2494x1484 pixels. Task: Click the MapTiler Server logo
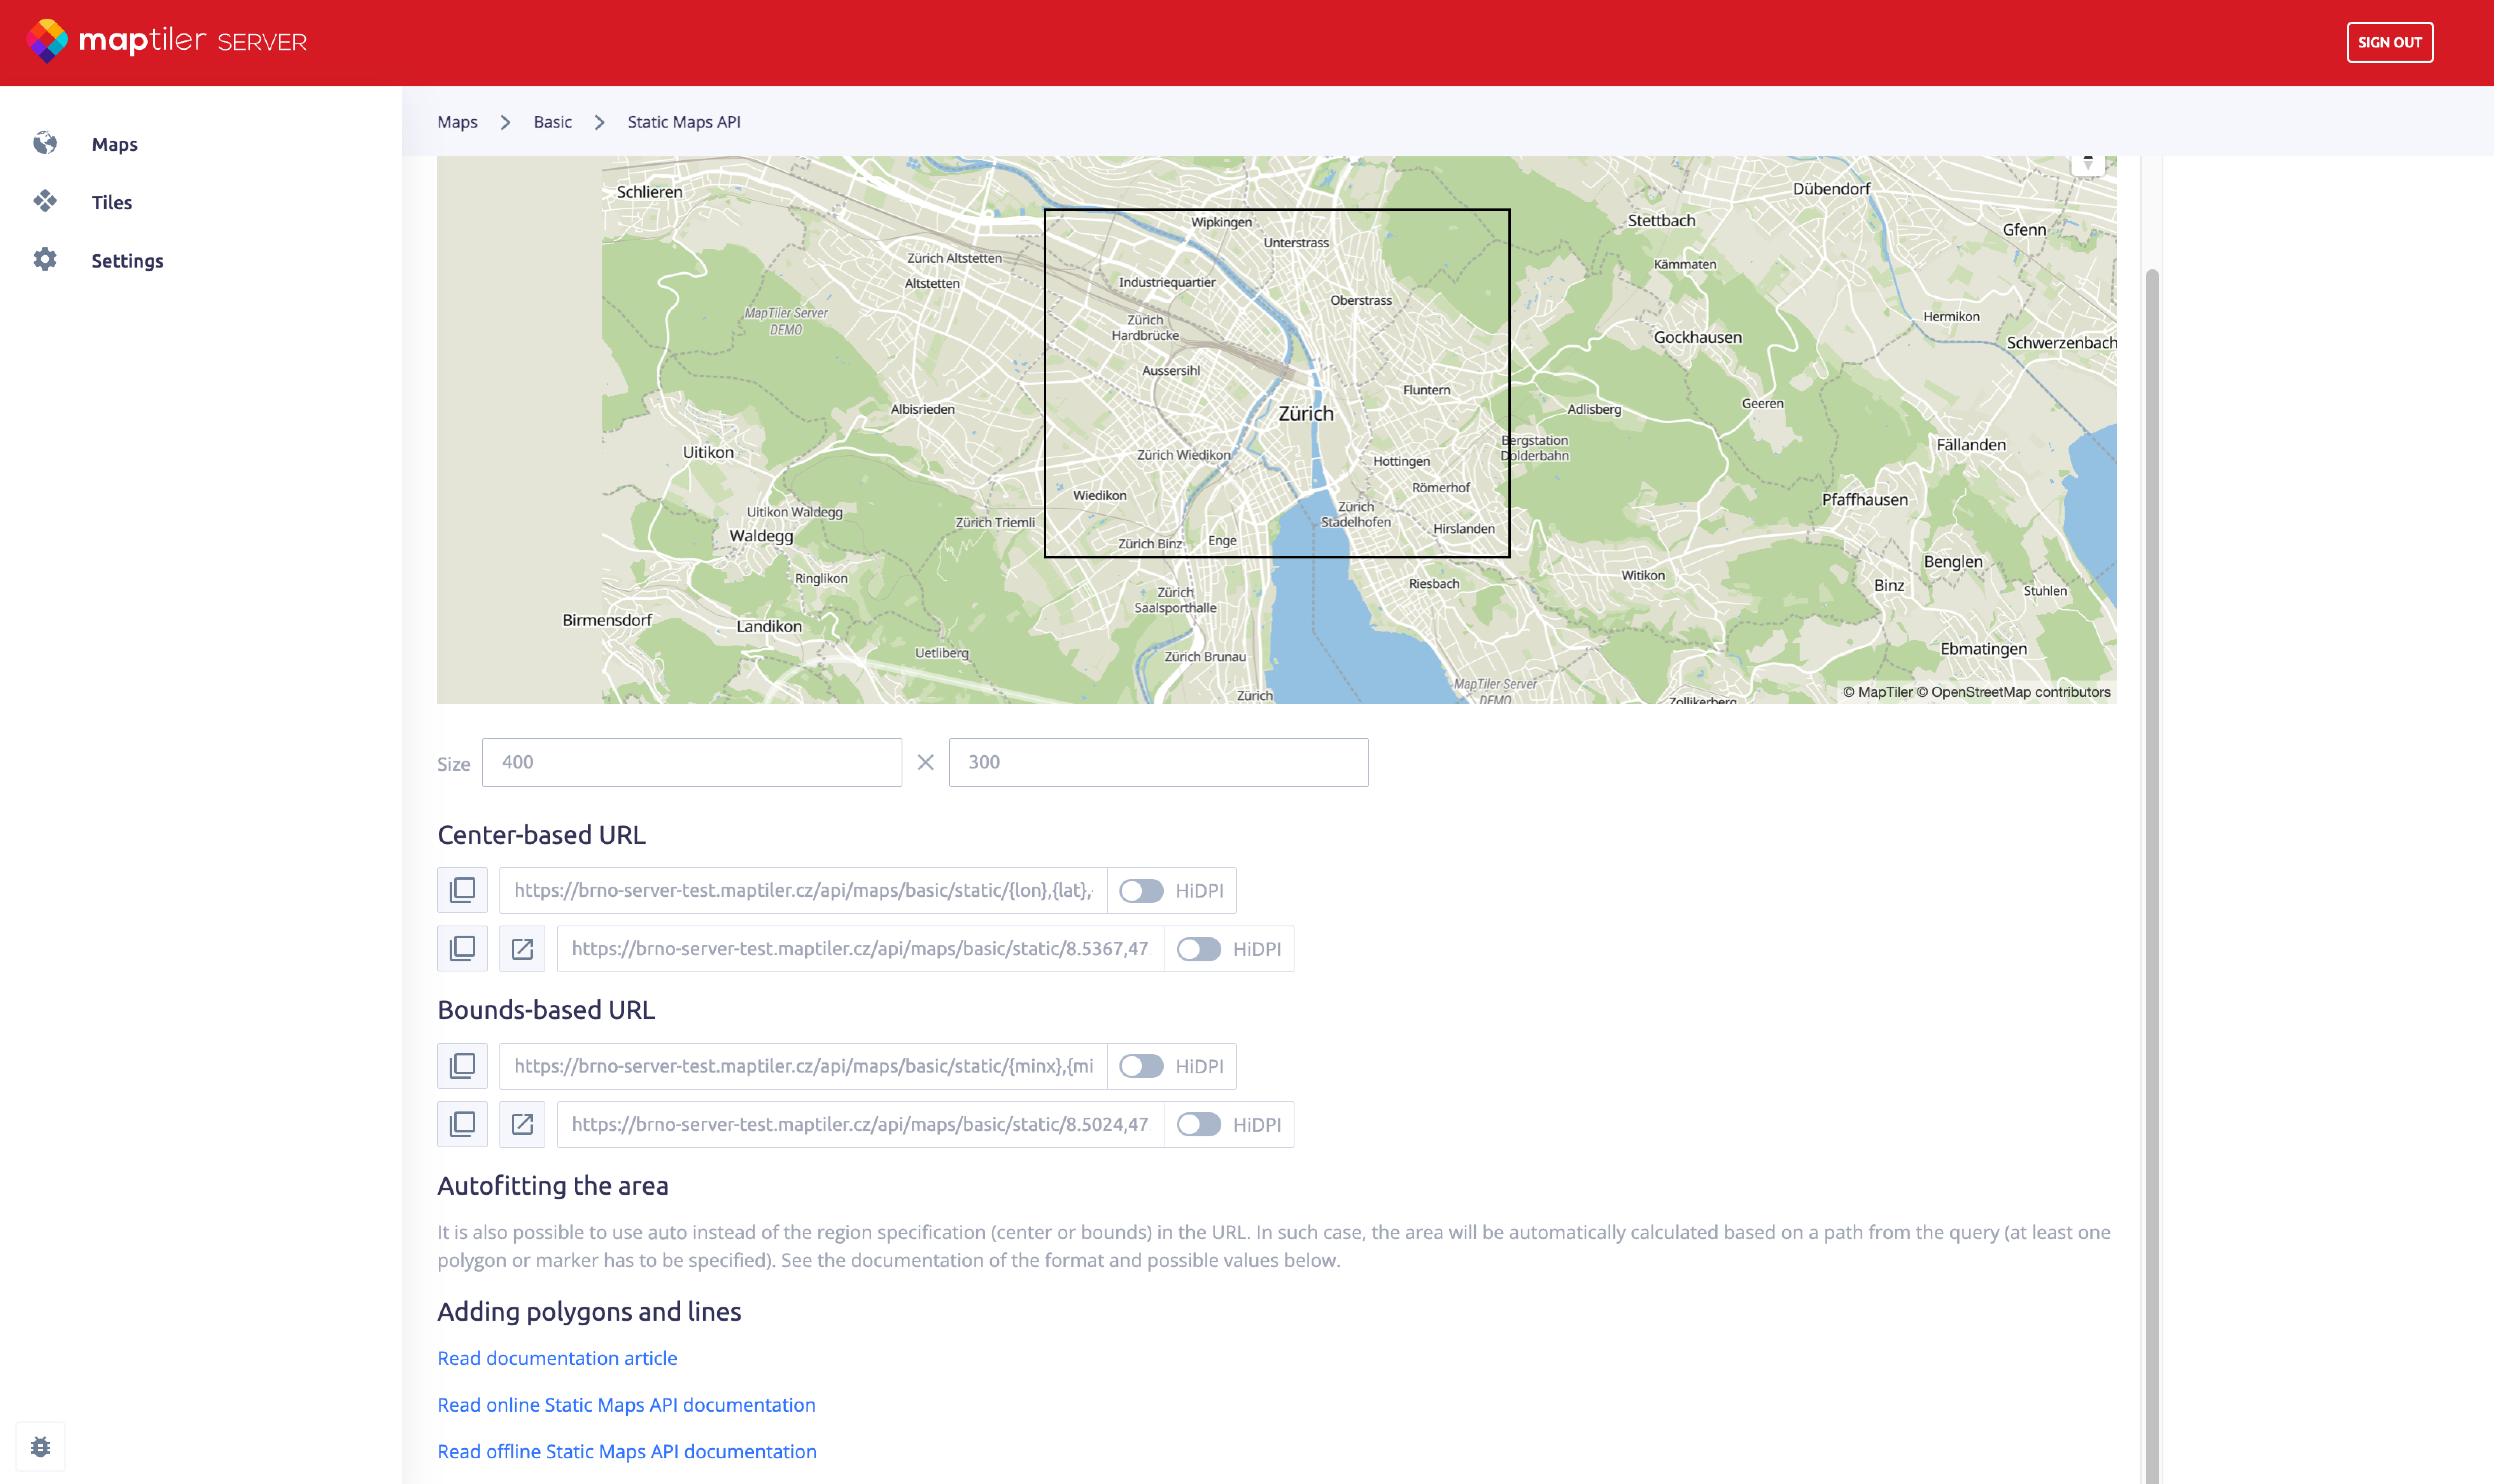click(x=166, y=41)
